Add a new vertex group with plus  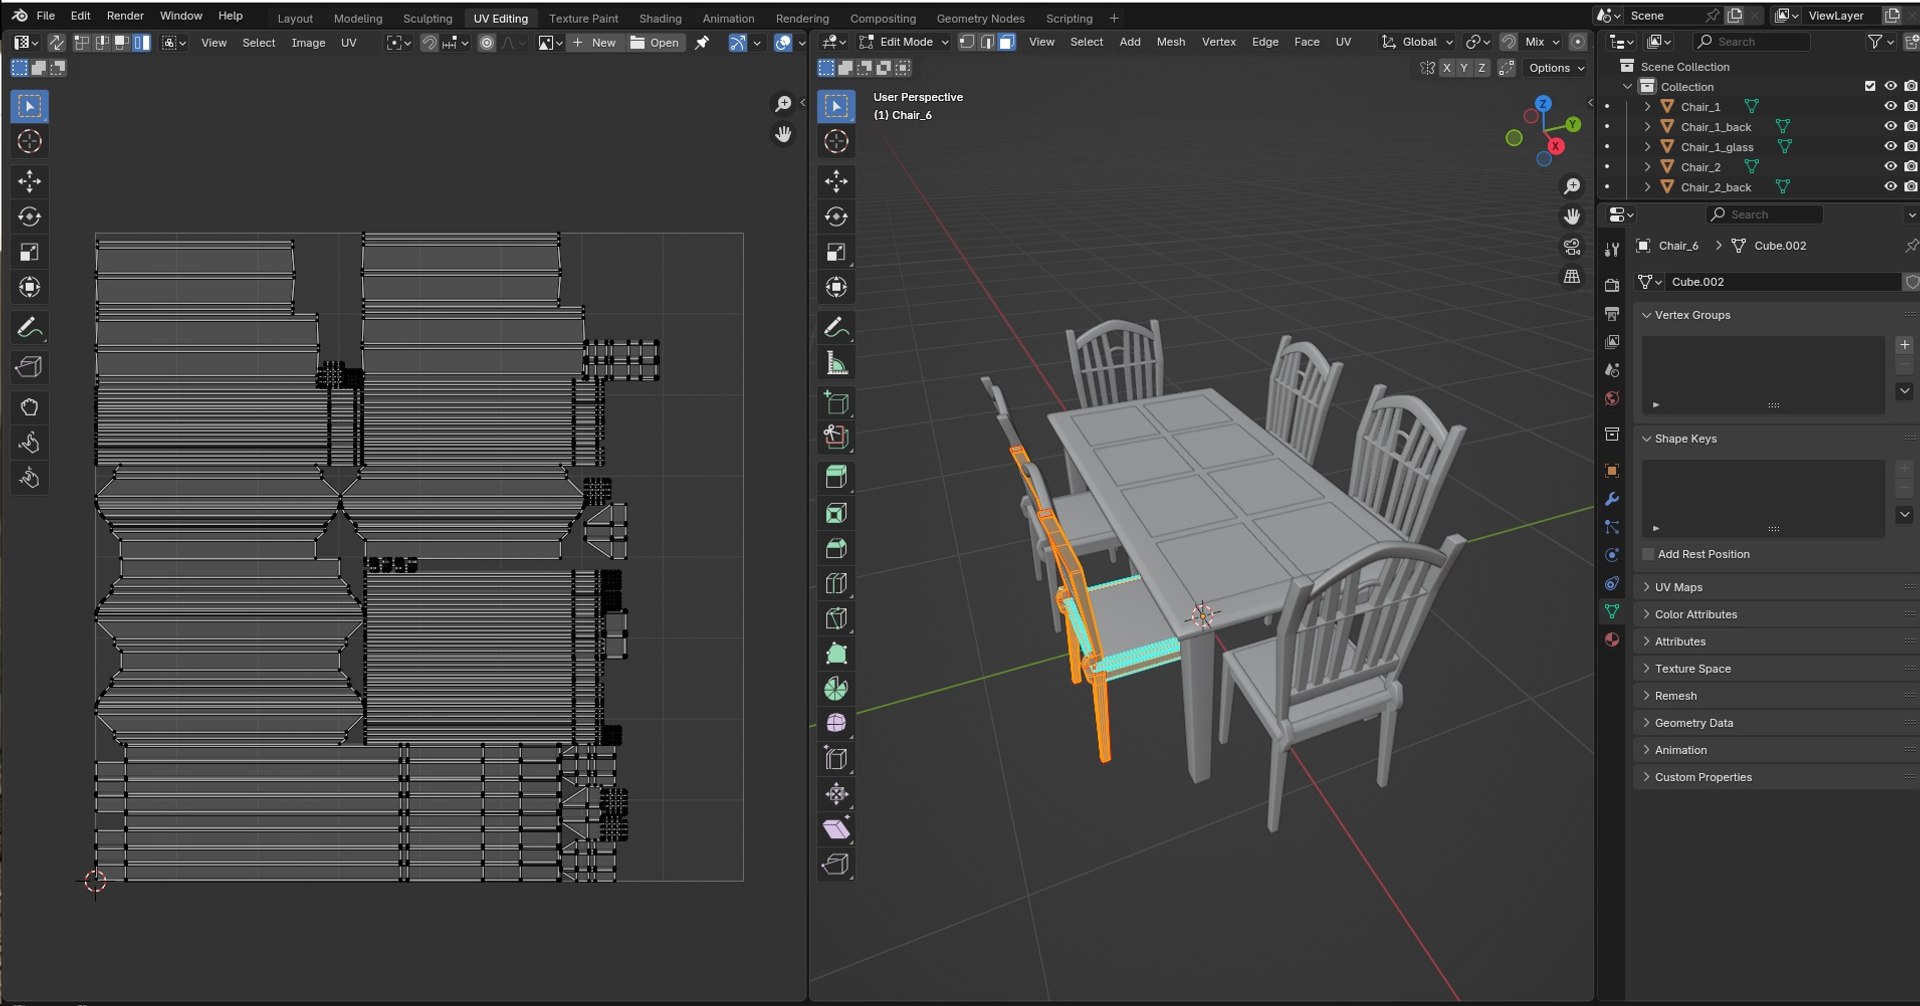point(1904,345)
